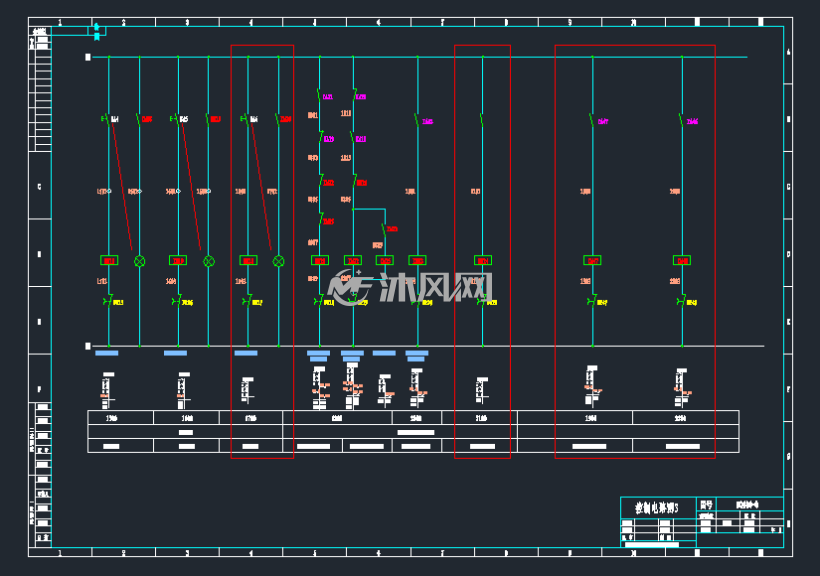Viewport: 820px width, 576px height.
Task: Select the rightmost indicator lamp symbol
Action: pyautogui.click(x=279, y=261)
